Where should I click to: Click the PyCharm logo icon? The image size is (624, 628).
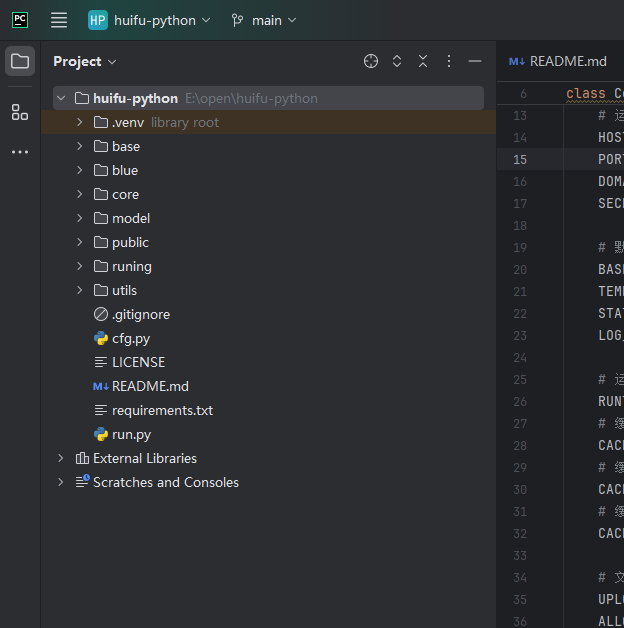[x=20, y=20]
